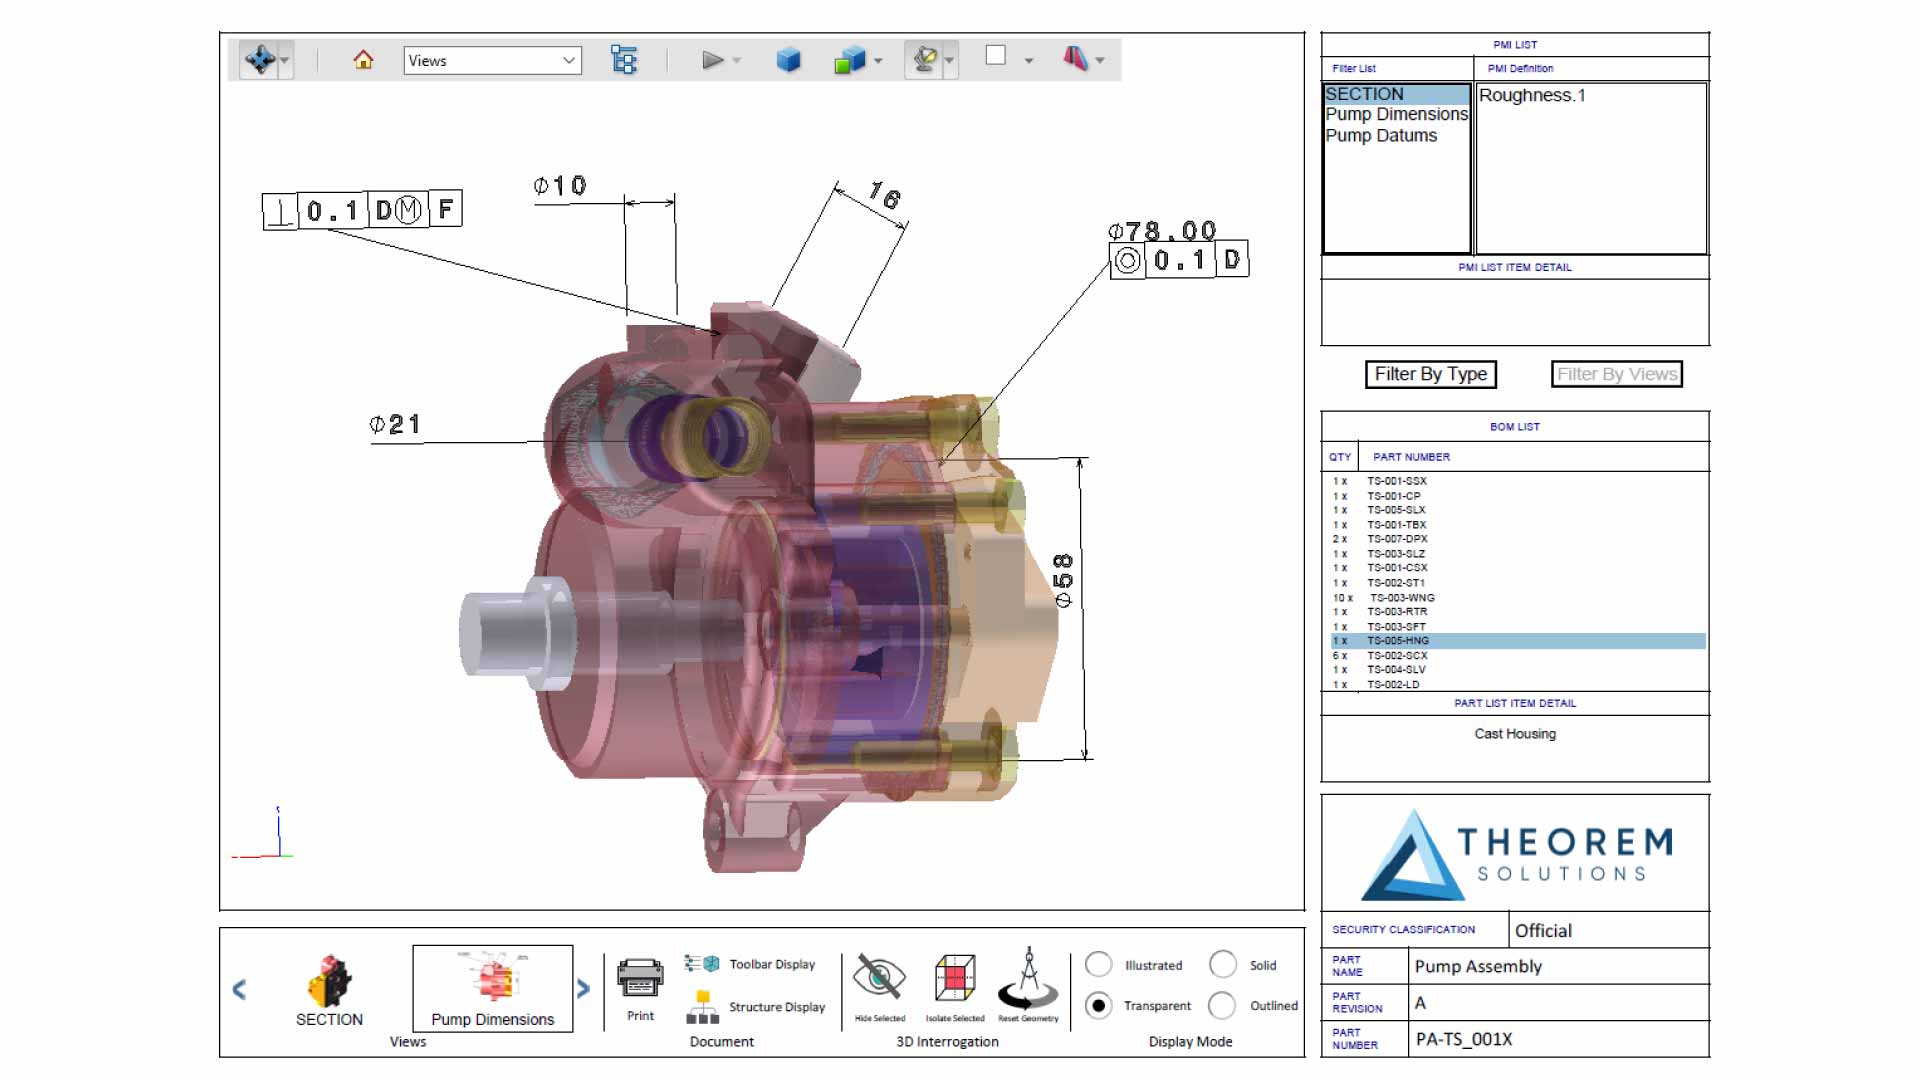Viewport: 1920px width, 1080px height.
Task: Click the Filter By Views button
Action: tap(1616, 374)
